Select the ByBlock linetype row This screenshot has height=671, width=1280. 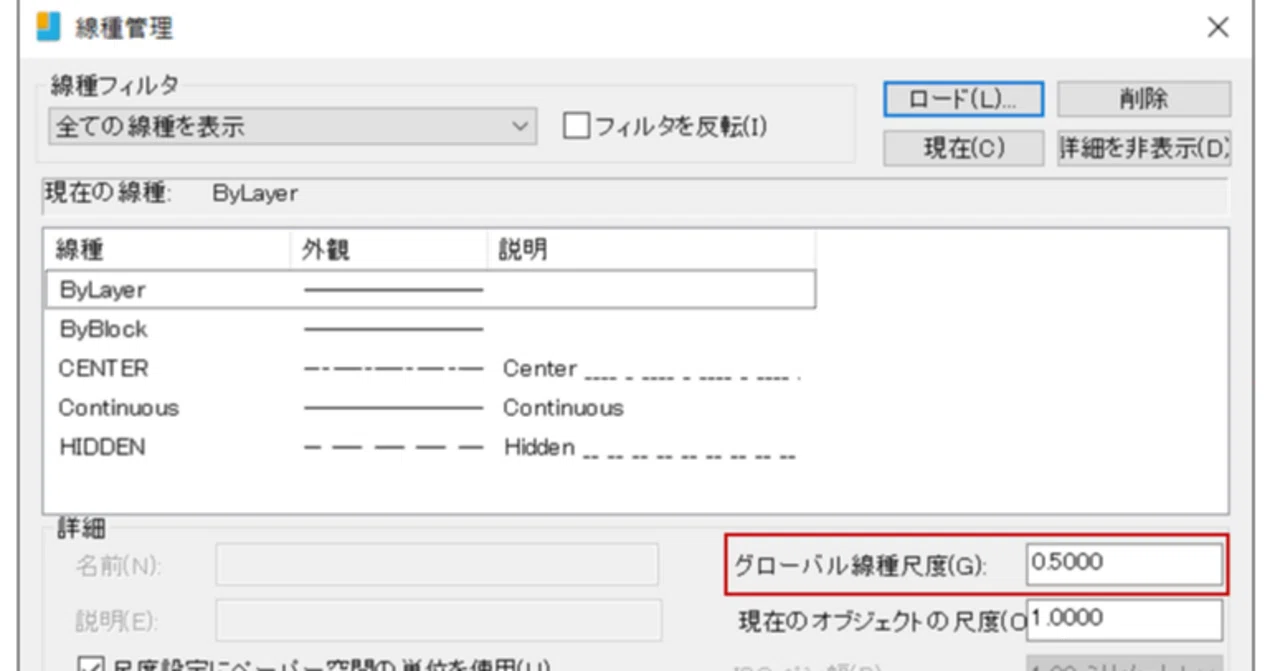pos(431,329)
